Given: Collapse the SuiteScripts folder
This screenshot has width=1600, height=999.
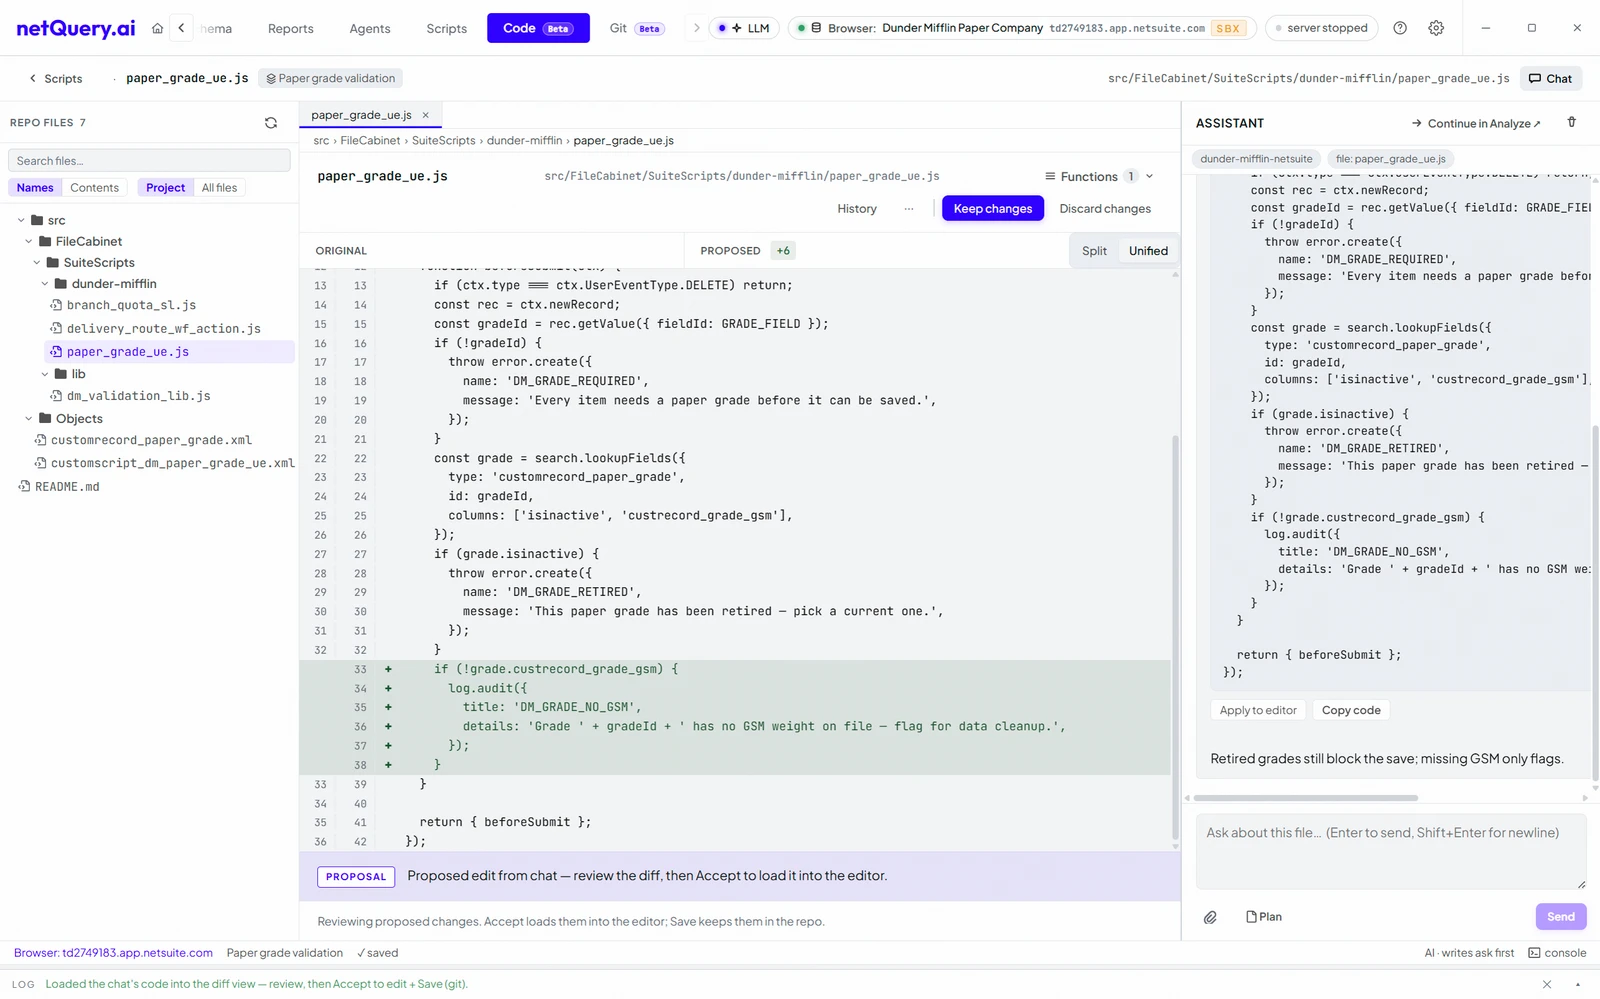Looking at the screenshot, I should [x=37, y=262].
